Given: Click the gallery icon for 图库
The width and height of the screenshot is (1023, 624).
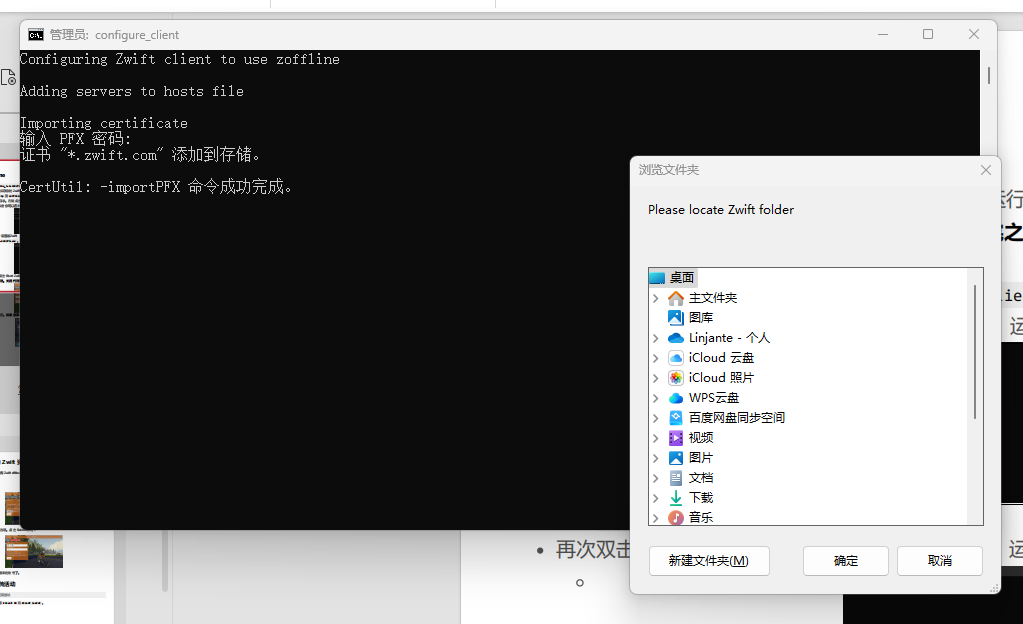Looking at the screenshot, I should tap(676, 318).
